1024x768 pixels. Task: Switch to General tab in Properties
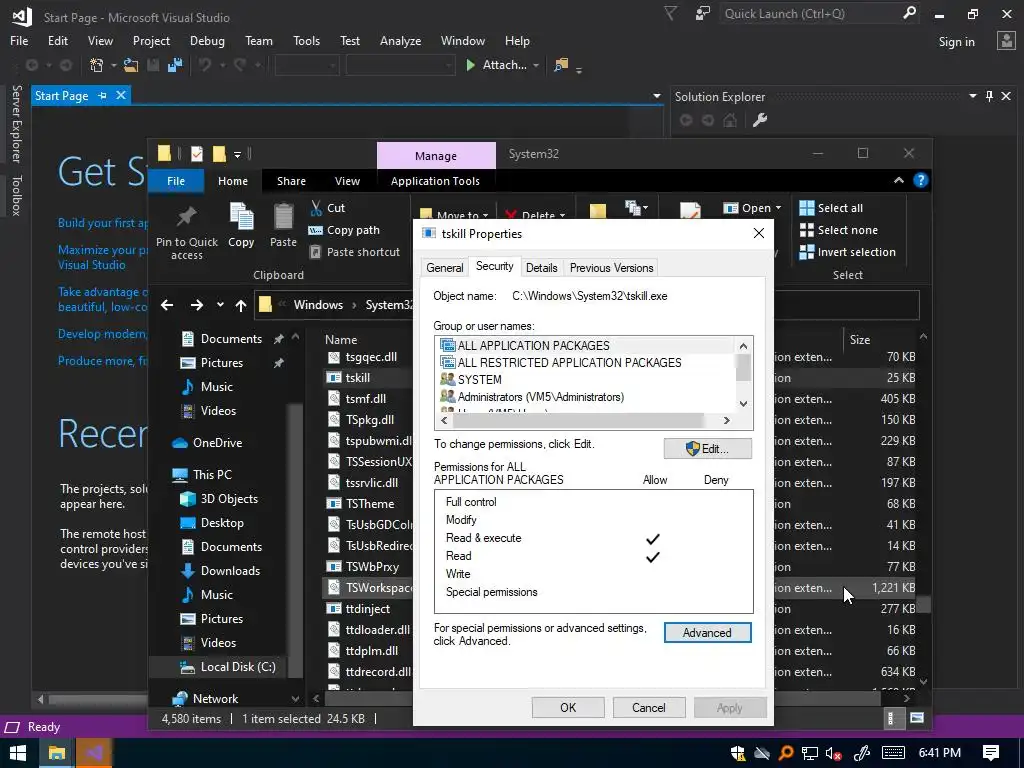point(445,268)
